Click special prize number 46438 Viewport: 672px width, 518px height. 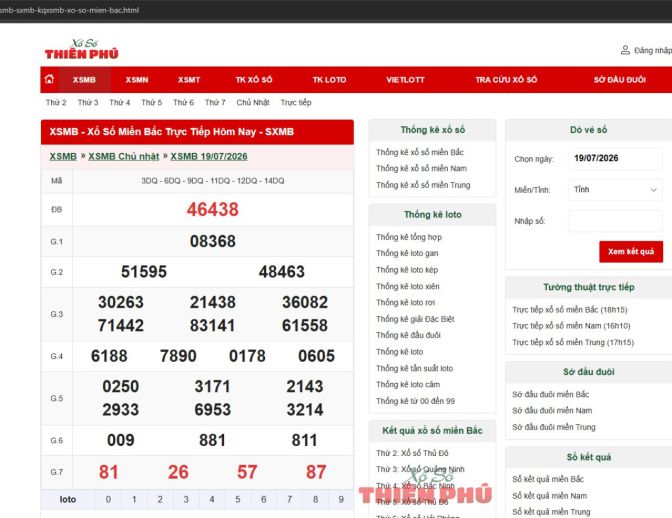(x=213, y=210)
